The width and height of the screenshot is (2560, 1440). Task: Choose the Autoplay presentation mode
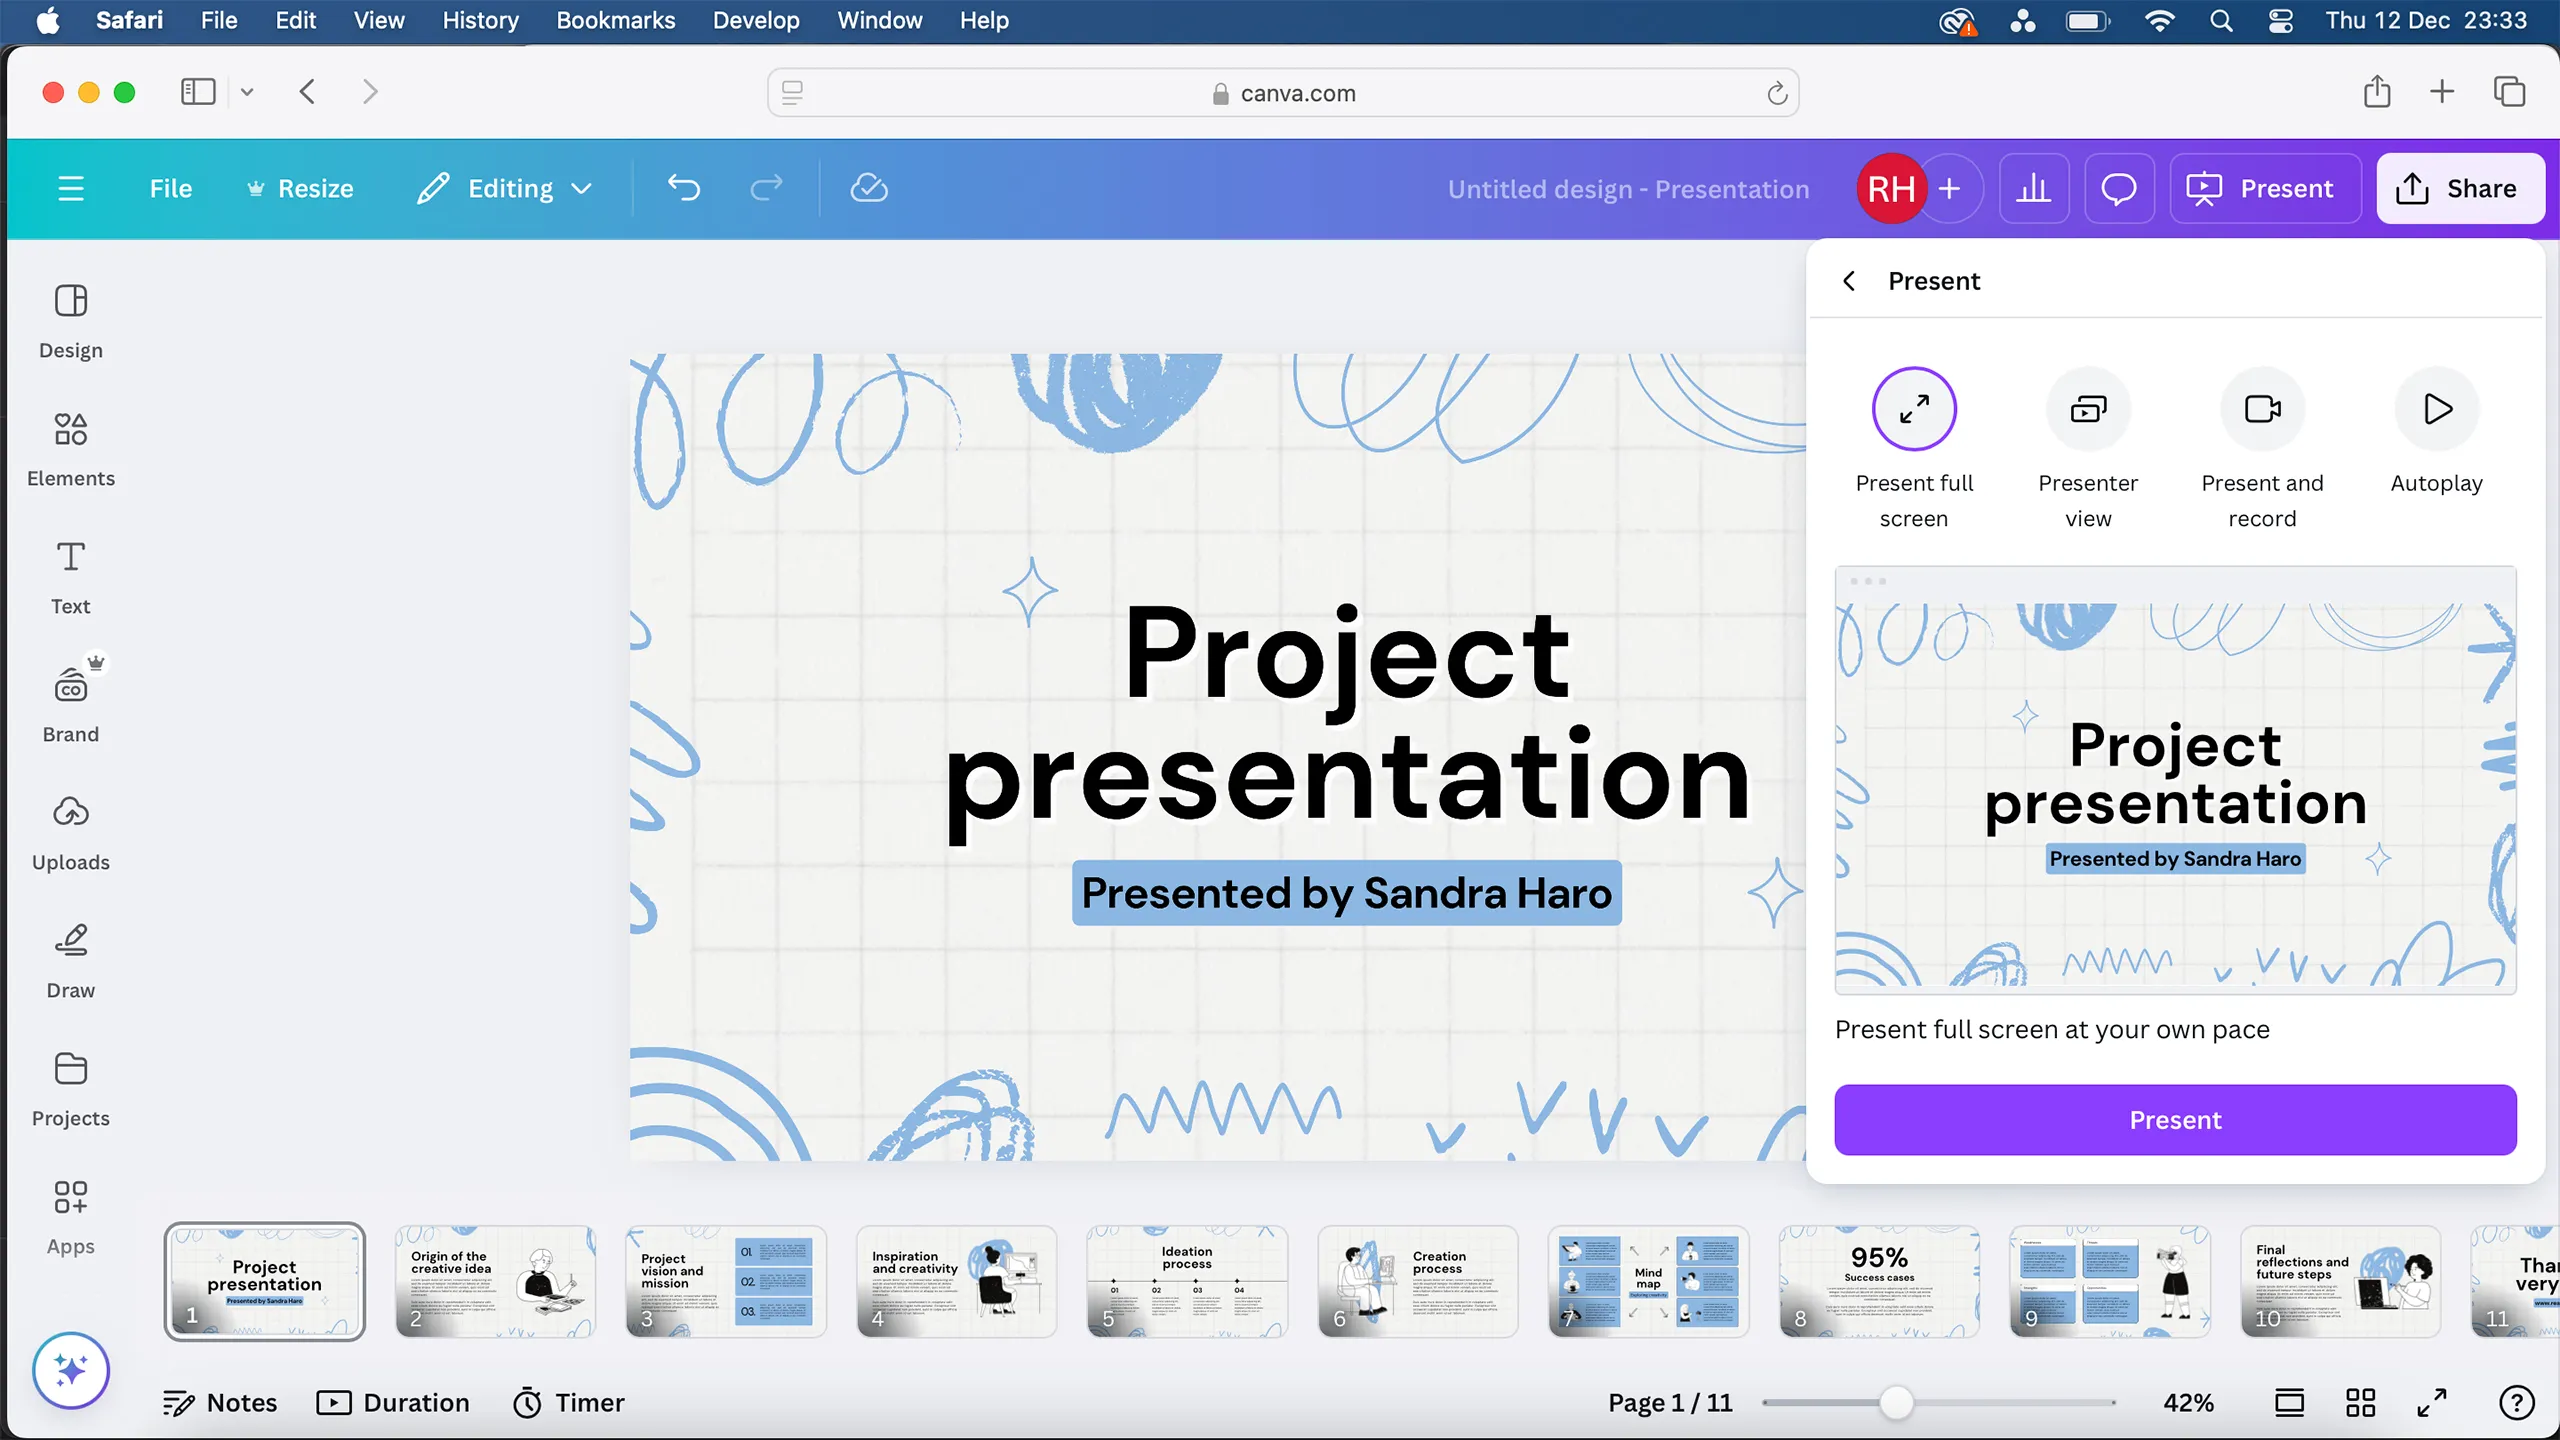(2435, 408)
